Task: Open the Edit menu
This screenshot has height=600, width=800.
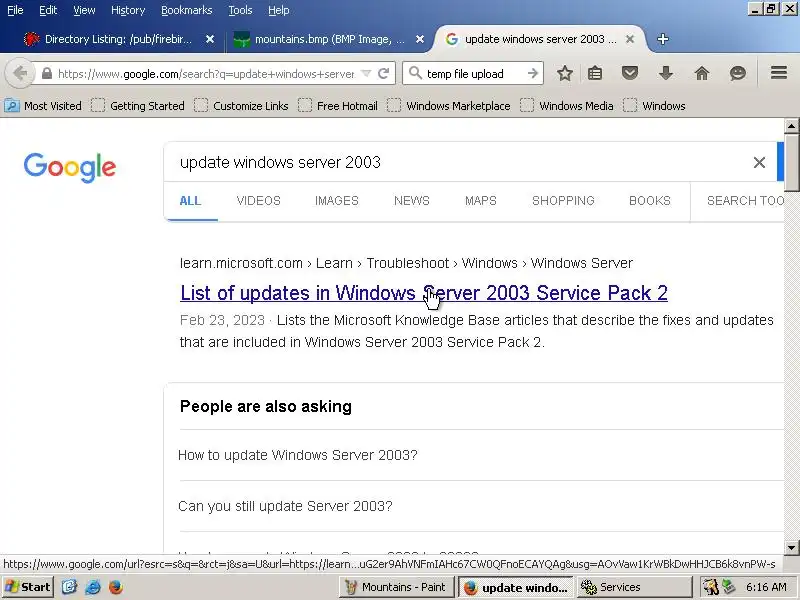Action: [48, 10]
